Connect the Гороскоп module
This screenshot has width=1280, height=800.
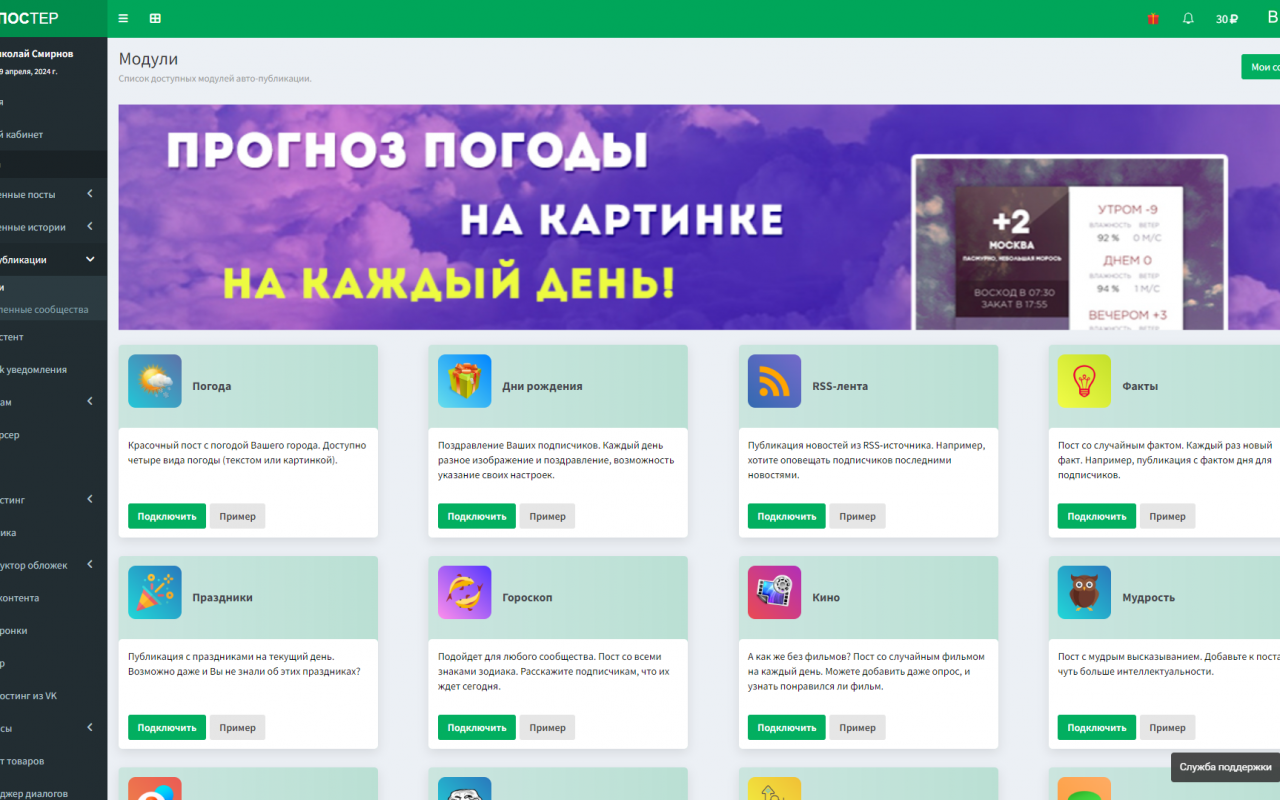477,727
